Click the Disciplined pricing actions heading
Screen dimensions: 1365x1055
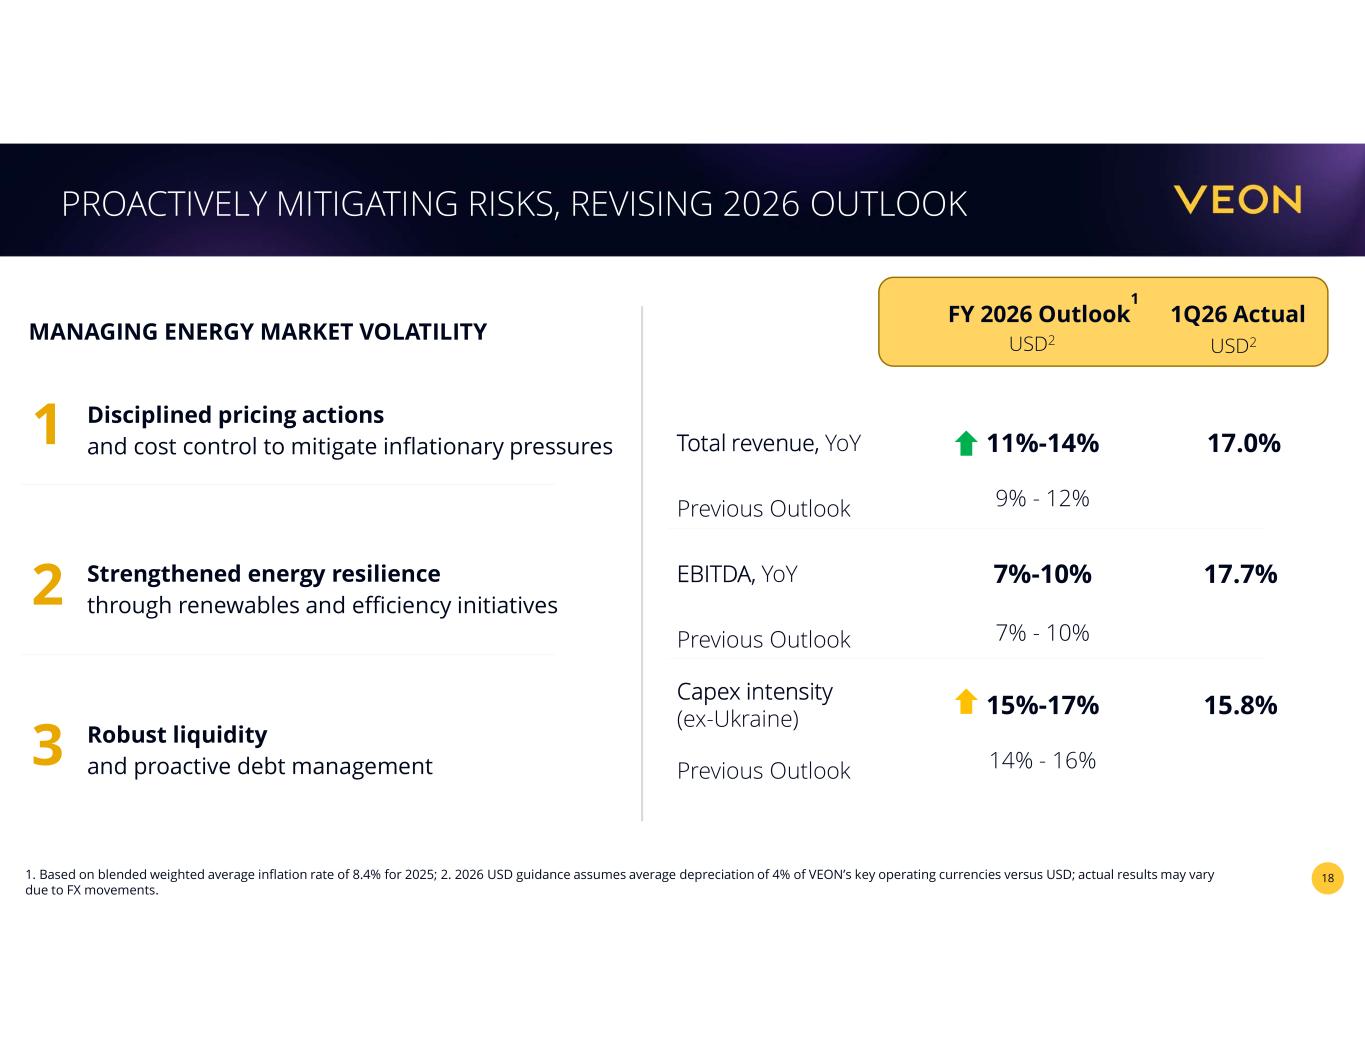click(235, 414)
